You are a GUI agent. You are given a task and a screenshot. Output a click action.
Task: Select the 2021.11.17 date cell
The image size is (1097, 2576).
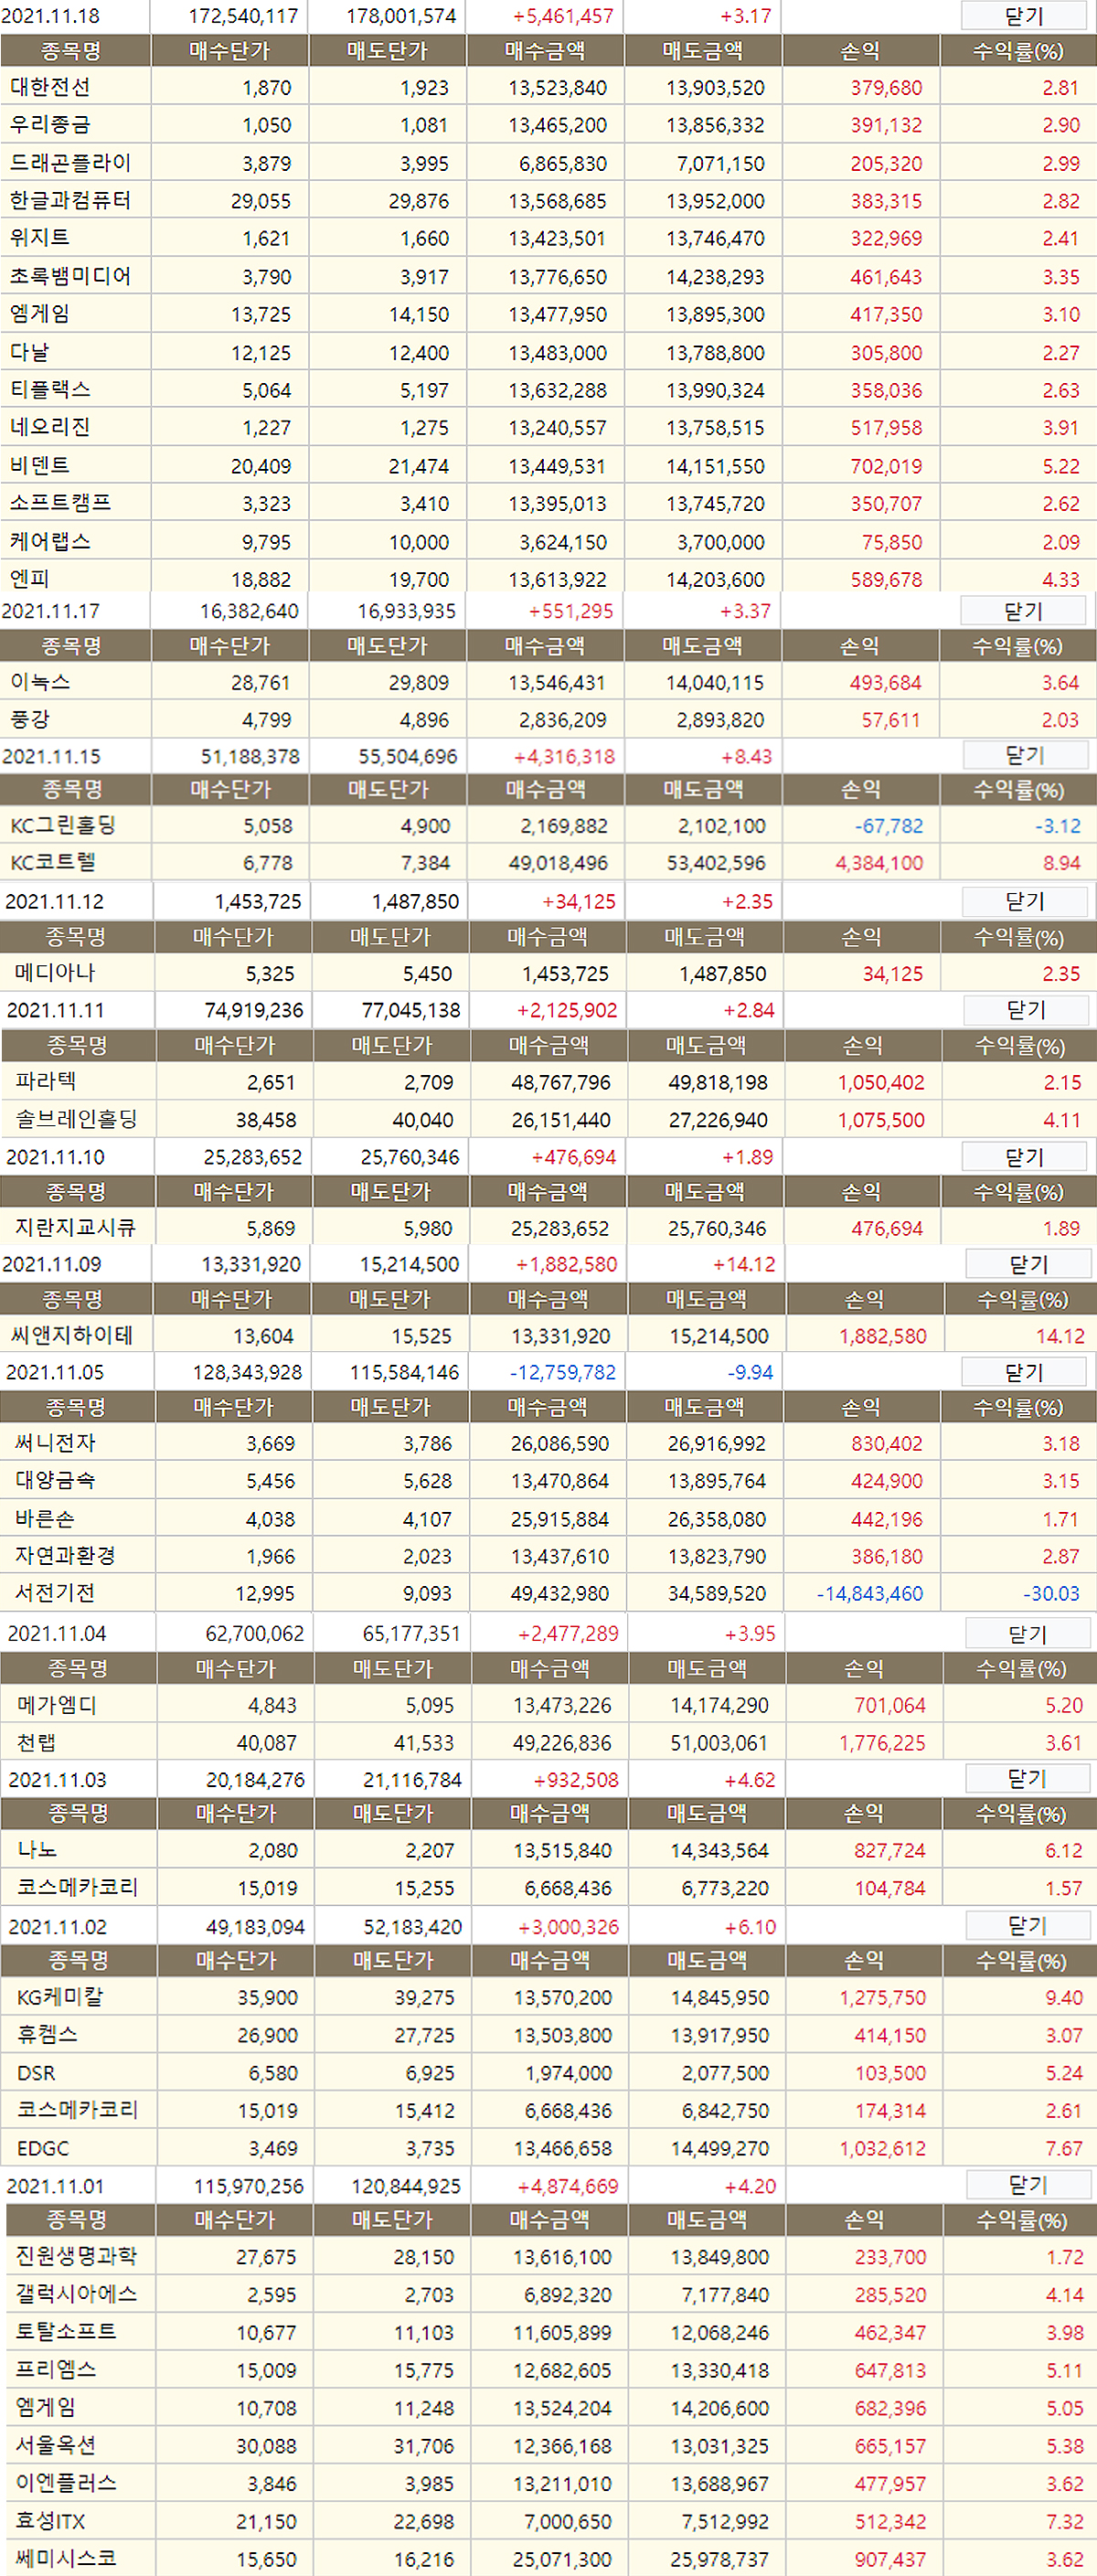pos(51,611)
